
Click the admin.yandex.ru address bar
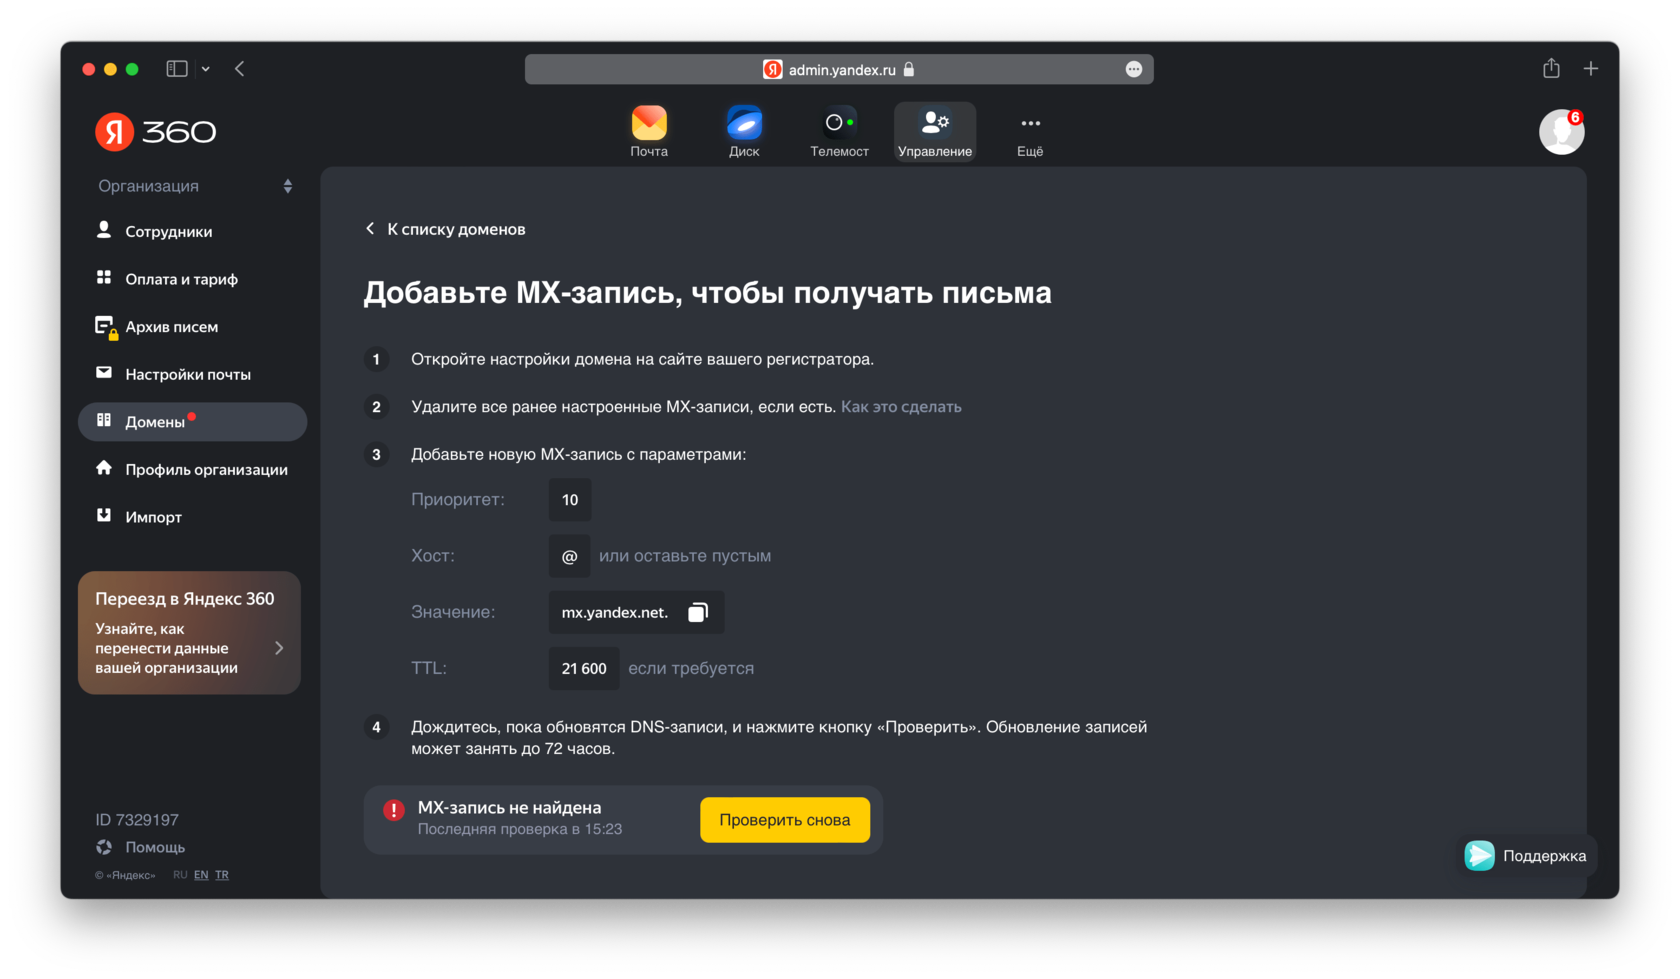click(839, 69)
